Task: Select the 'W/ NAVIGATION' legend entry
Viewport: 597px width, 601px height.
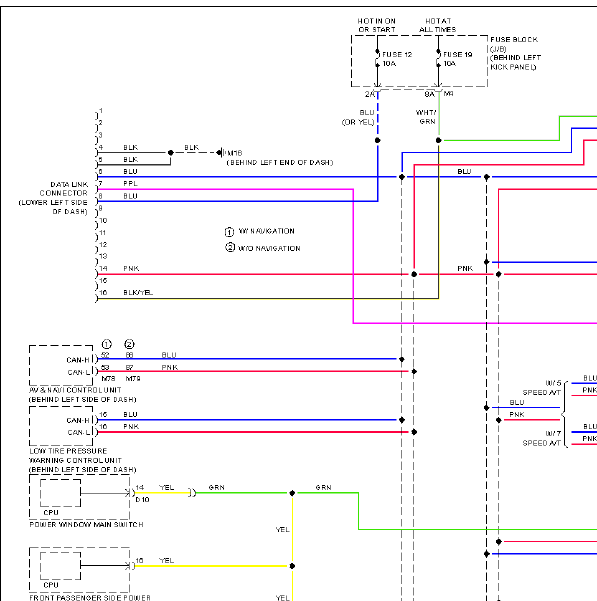Action: point(260,232)
